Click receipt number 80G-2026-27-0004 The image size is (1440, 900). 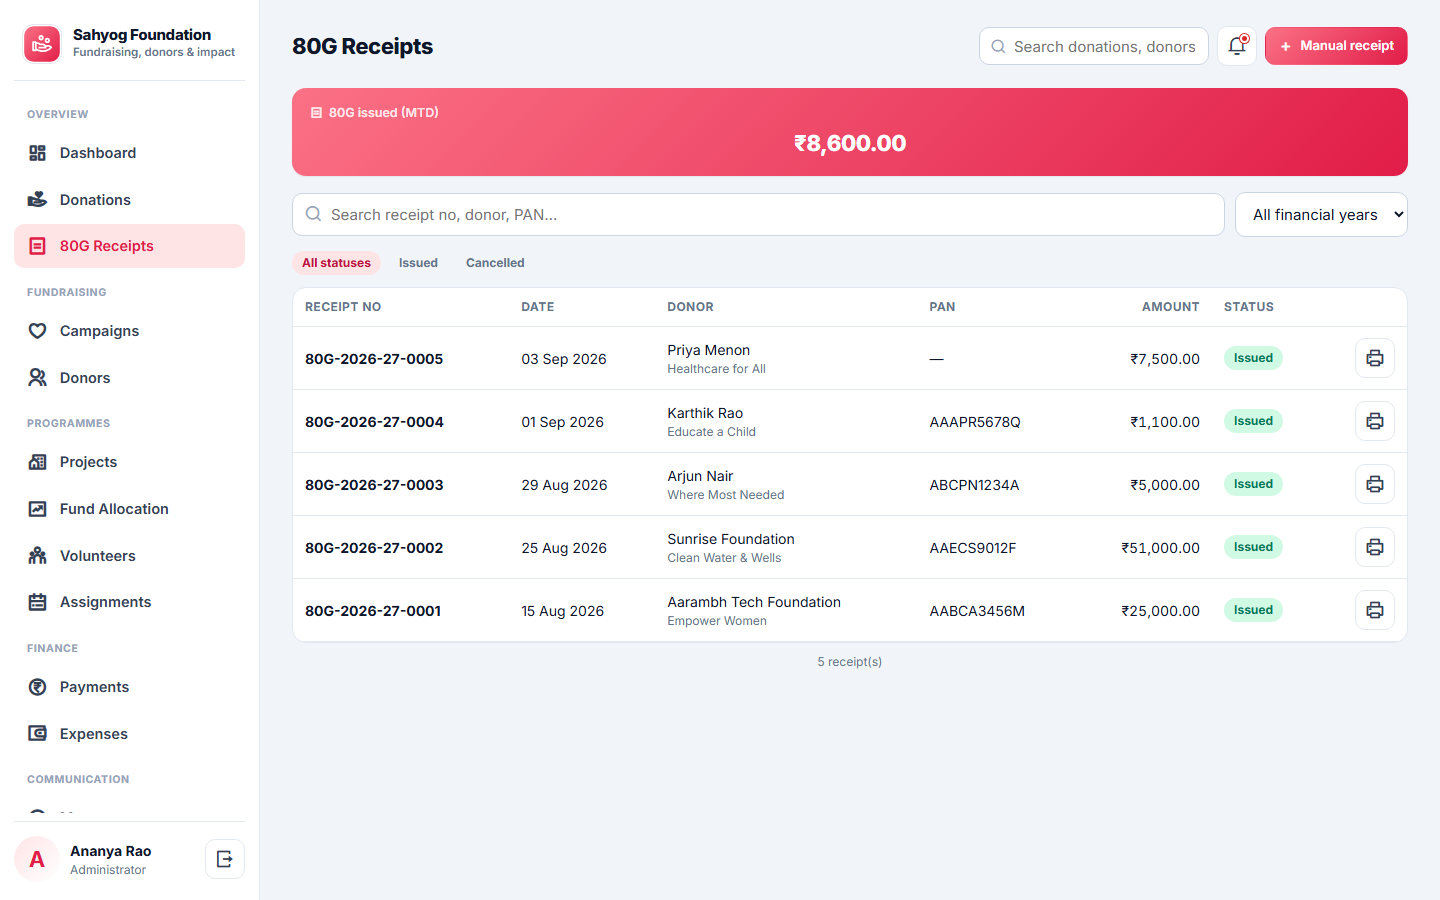pyautogui.click(x=374, y=422)
